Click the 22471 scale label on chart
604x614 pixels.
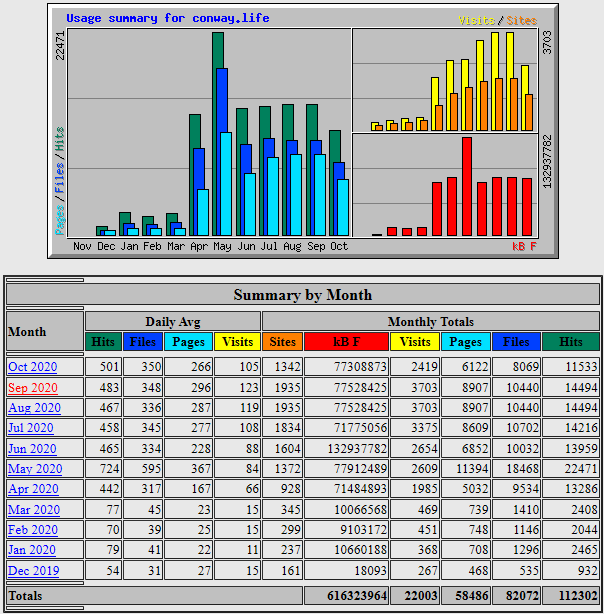[60, 46]
